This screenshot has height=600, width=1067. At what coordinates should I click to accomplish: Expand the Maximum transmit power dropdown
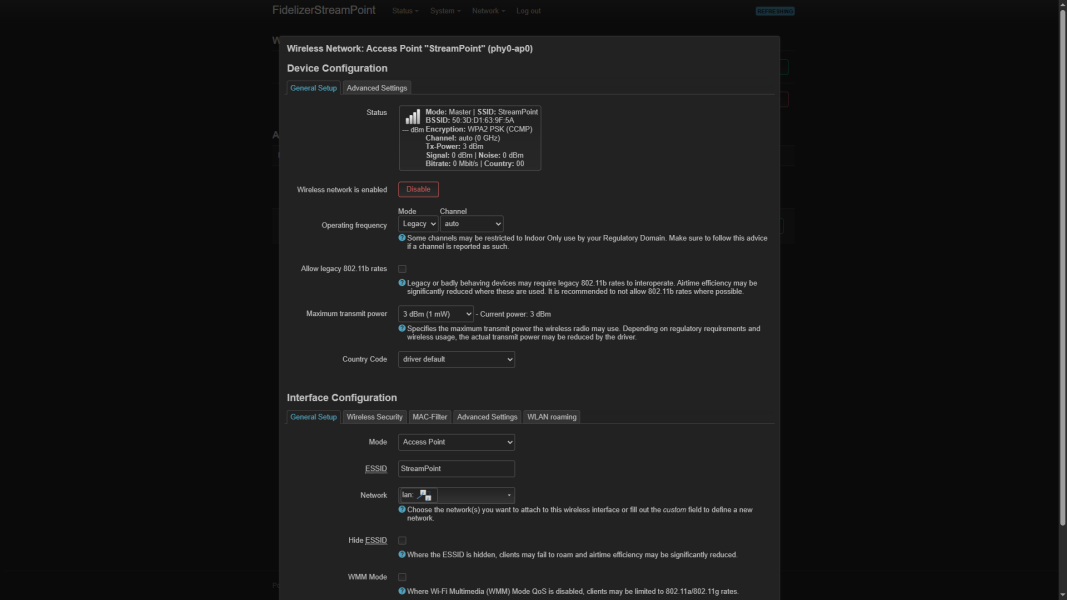coord(436,314)
